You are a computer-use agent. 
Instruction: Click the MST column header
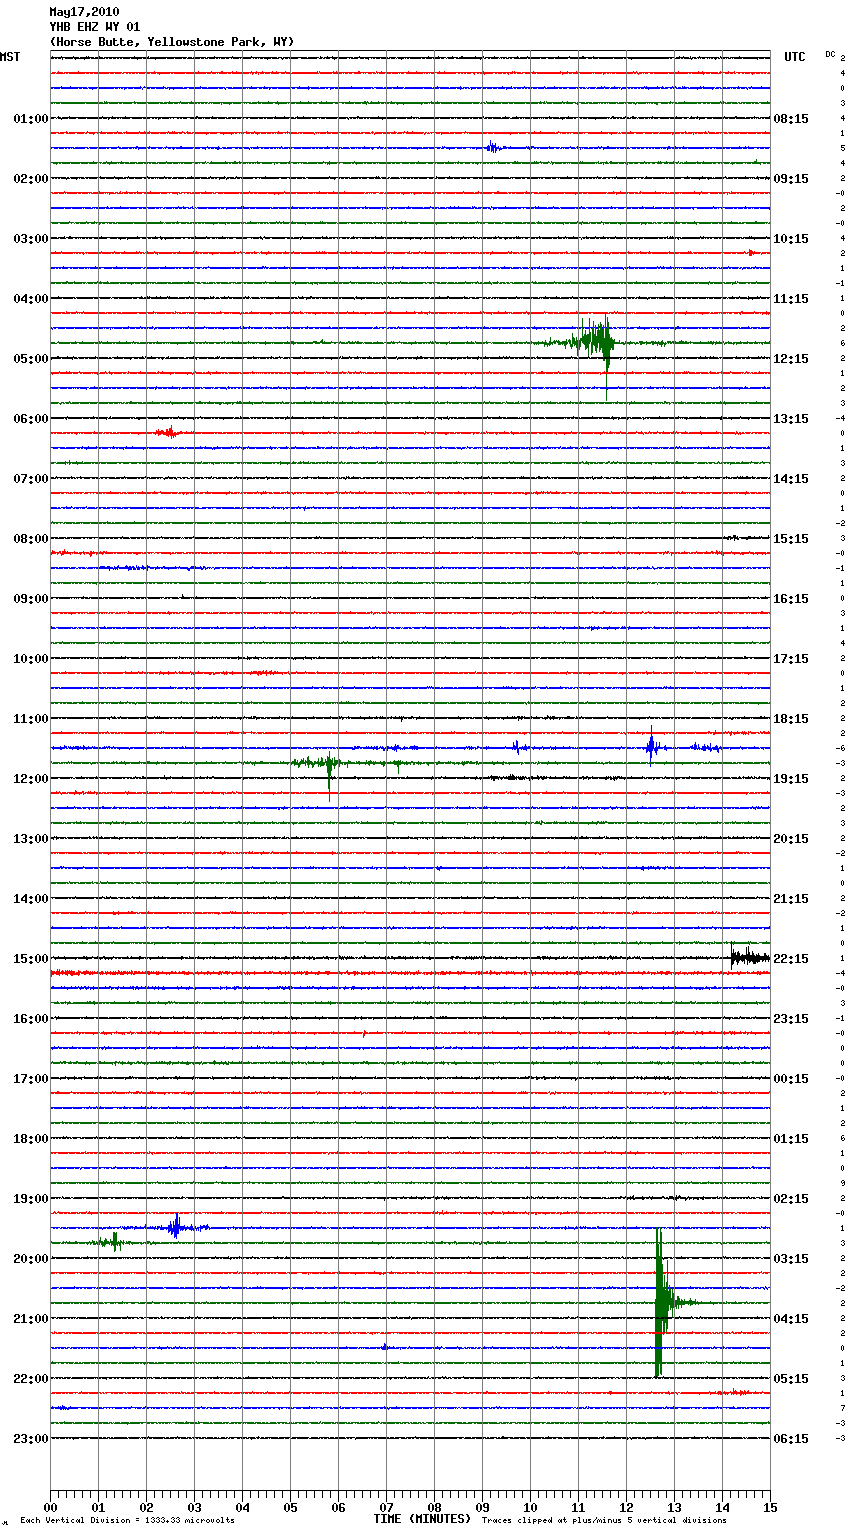point(10,57)
